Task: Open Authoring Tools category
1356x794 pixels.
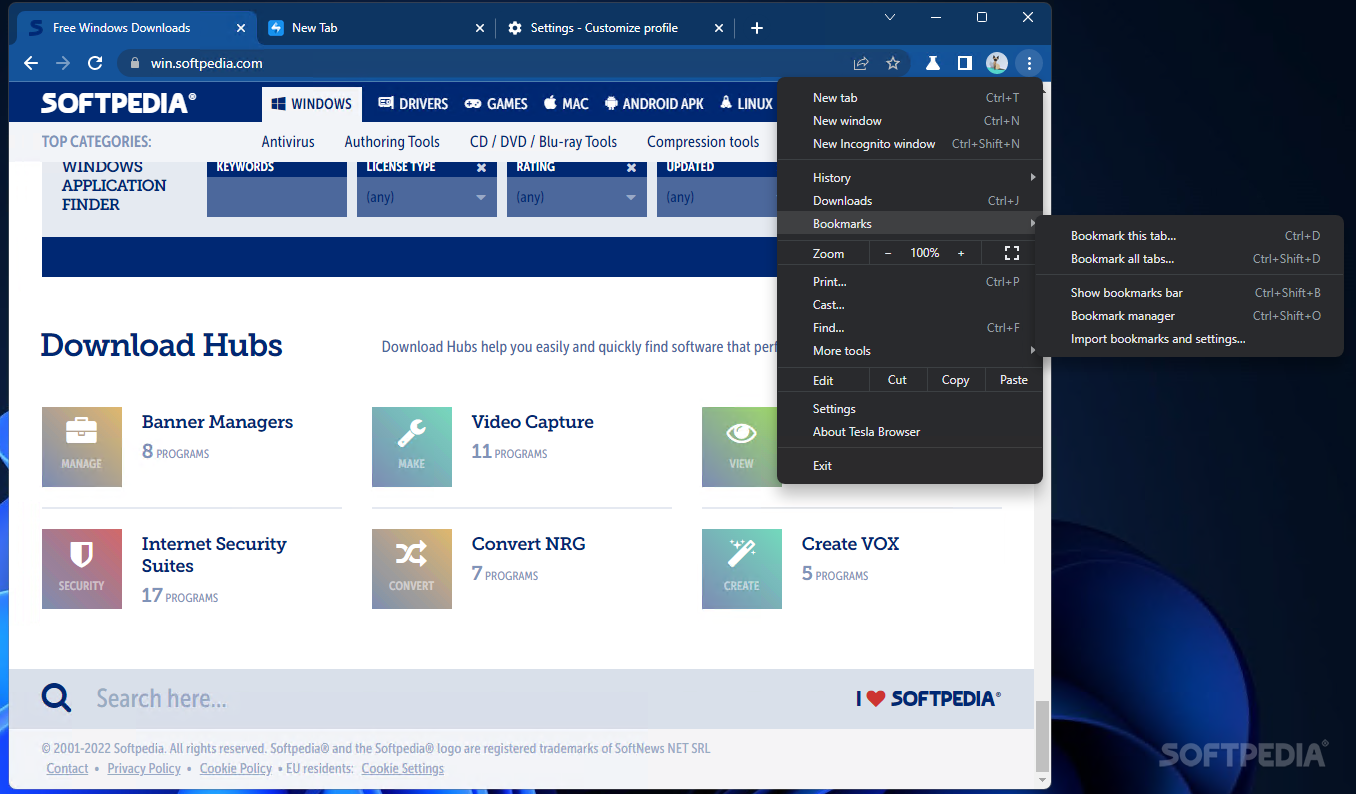Action: 392,142
